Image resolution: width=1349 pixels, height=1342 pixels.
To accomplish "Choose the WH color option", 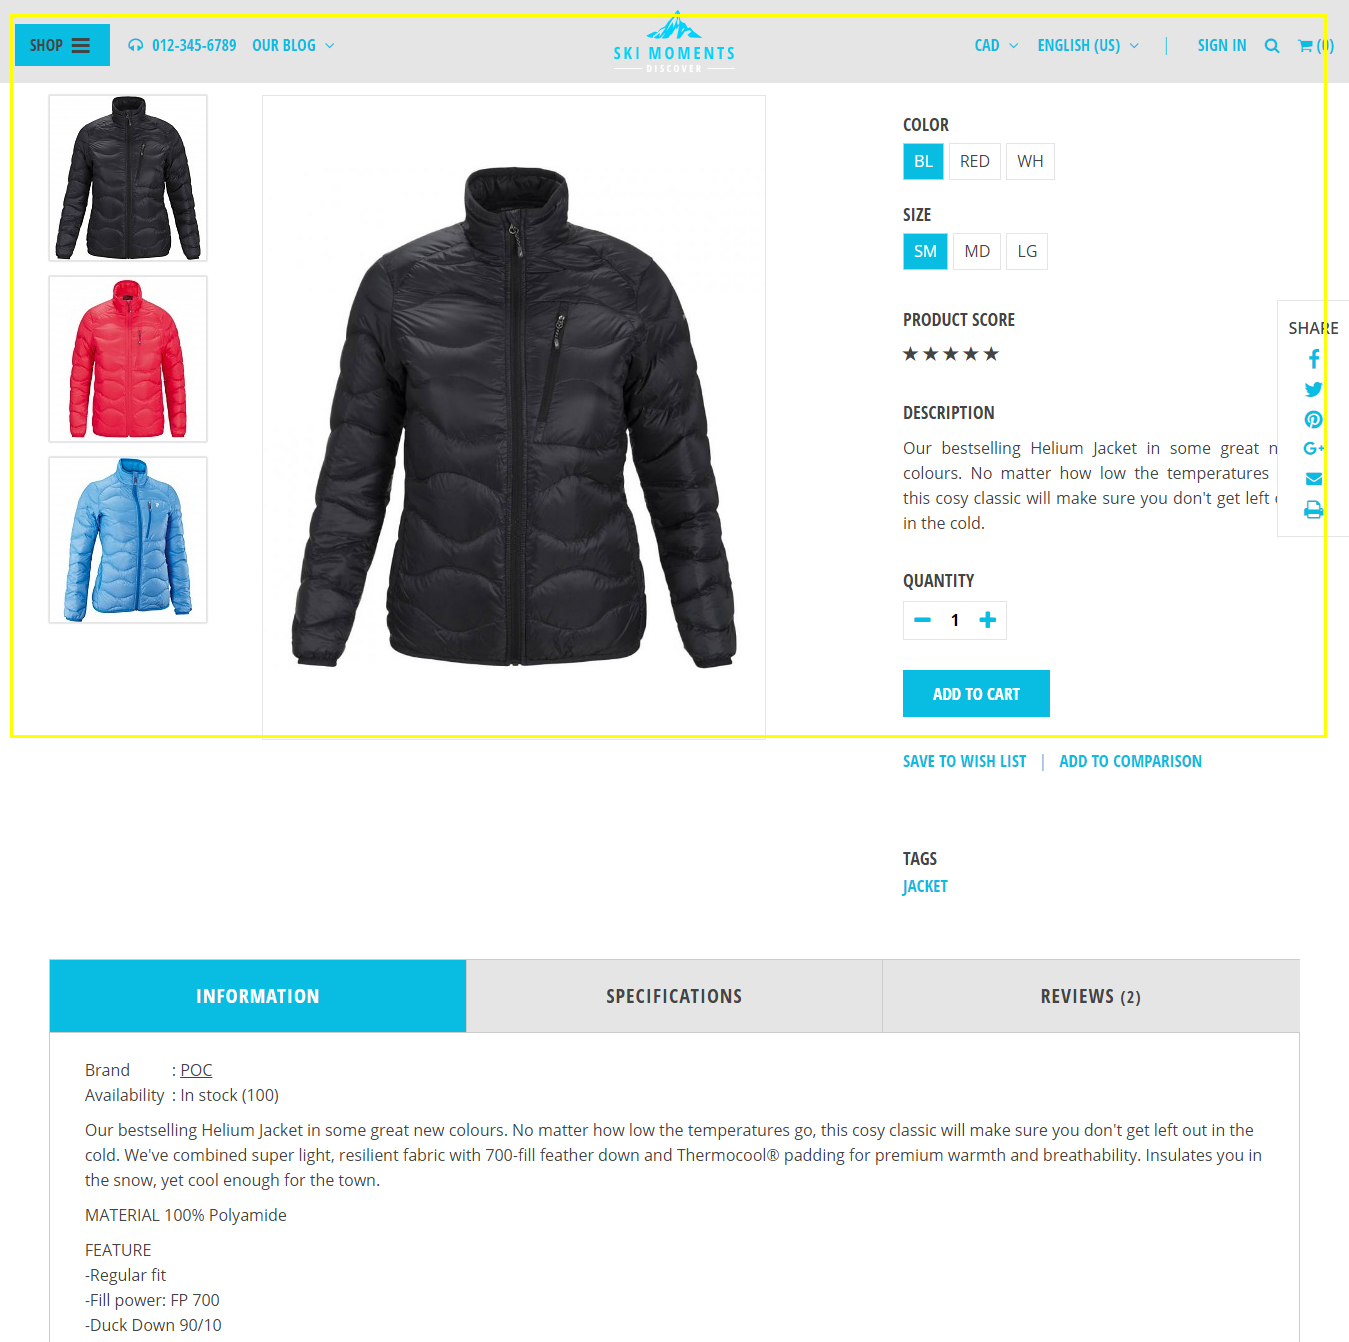I will (1030, 162).
